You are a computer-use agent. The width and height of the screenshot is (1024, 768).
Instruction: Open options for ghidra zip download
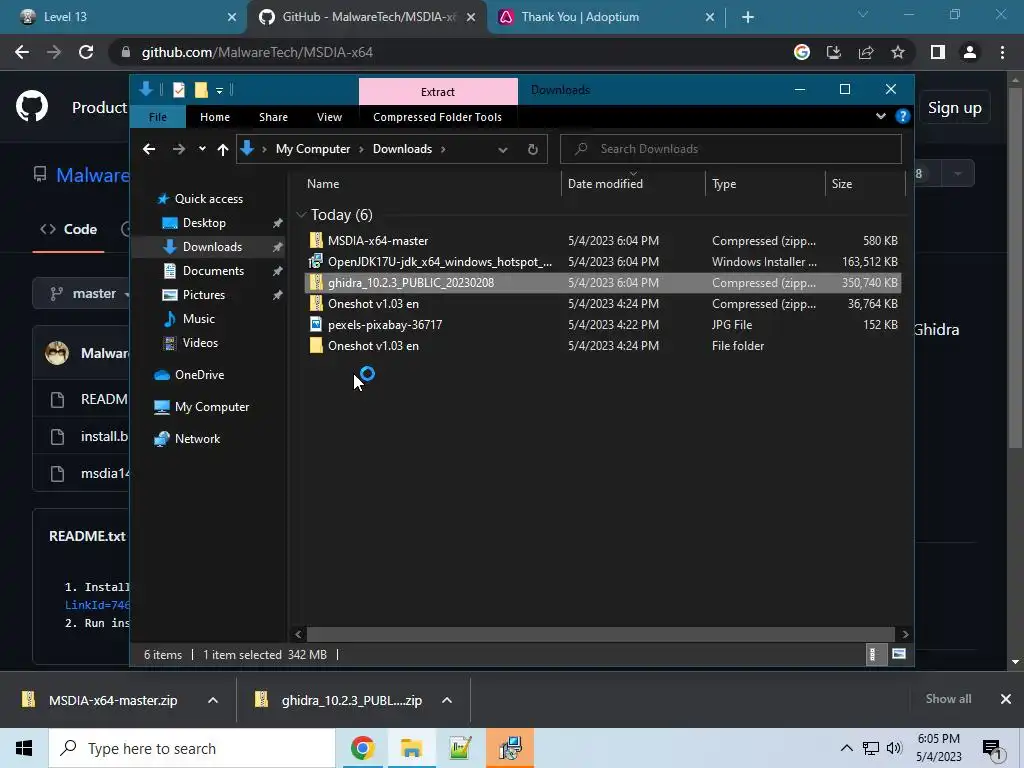[447, 700]
